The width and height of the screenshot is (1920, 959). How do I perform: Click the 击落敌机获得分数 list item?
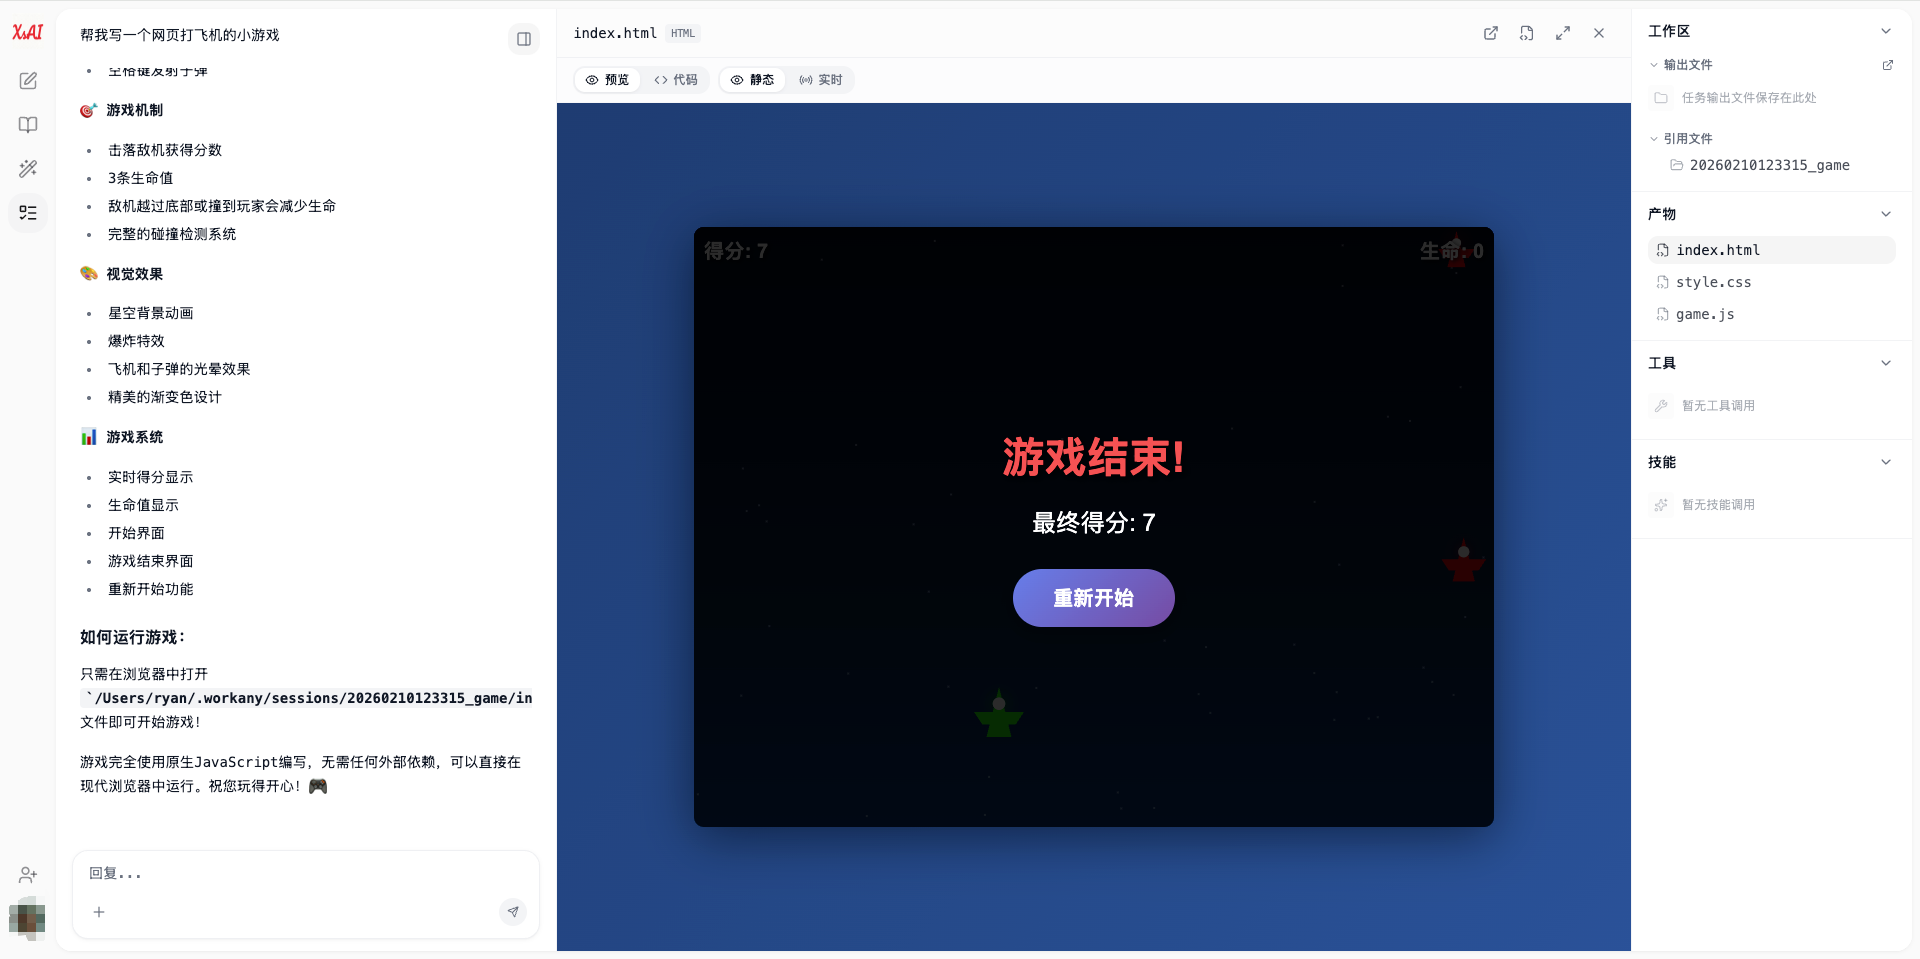point(165,150)
